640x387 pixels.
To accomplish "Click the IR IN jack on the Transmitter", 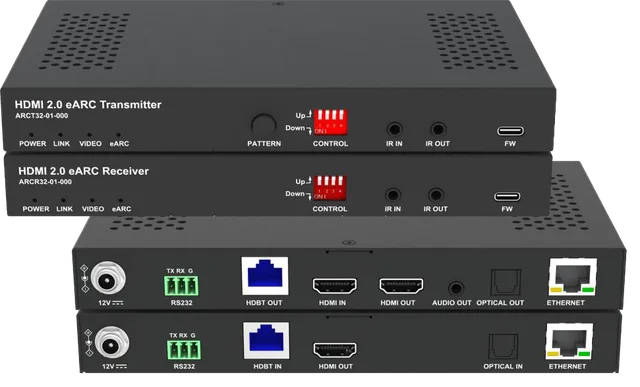I will pyautogui.click(x=394, y=130).
